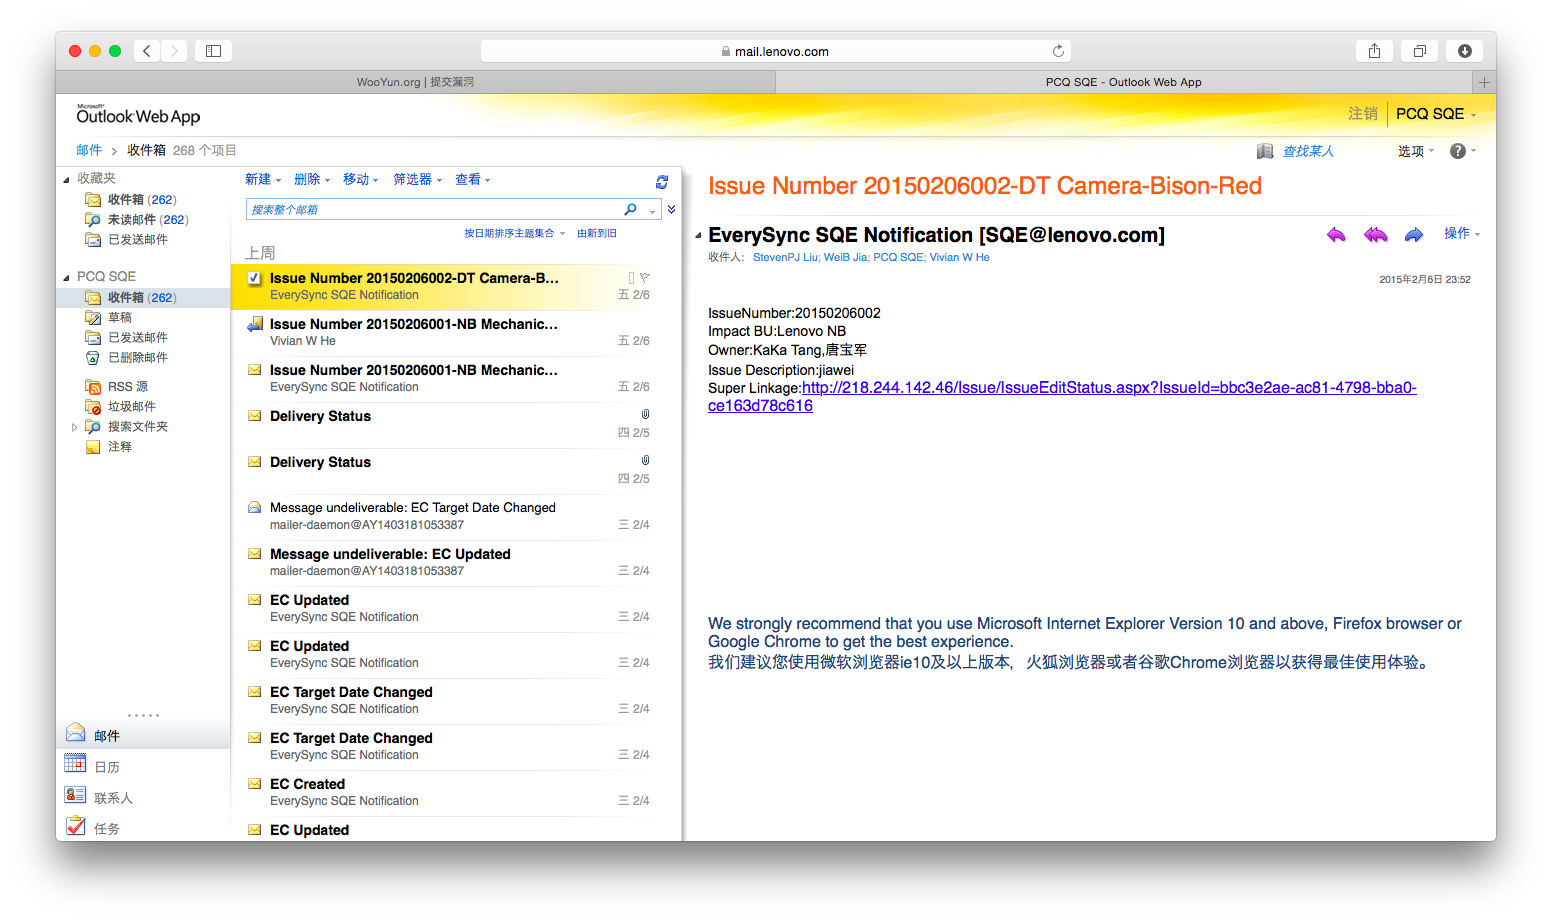Open the 筛选器 (Filter) dropdown
Image resolution: width=1552 pixels, height=921 pixels.
(417, 179)
